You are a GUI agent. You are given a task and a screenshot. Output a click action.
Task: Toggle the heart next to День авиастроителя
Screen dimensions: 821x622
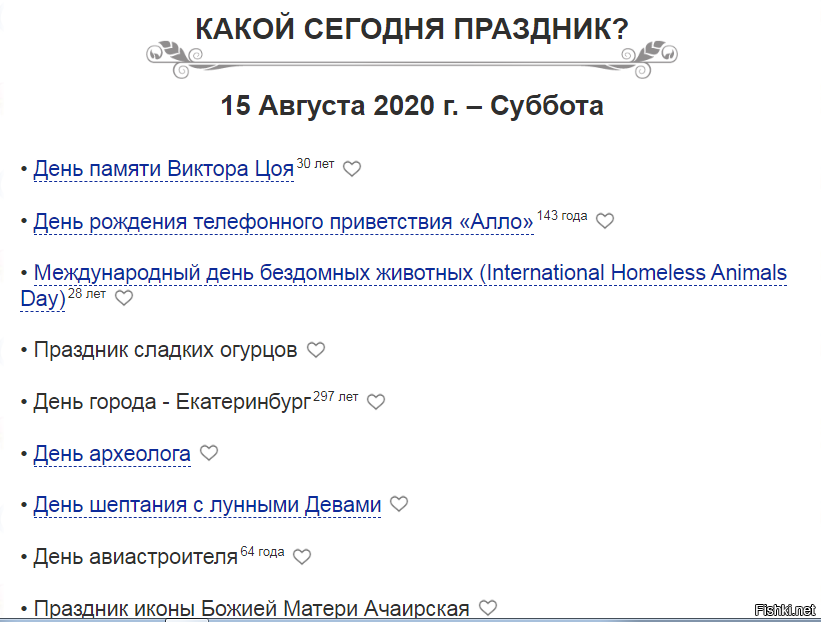302,556
